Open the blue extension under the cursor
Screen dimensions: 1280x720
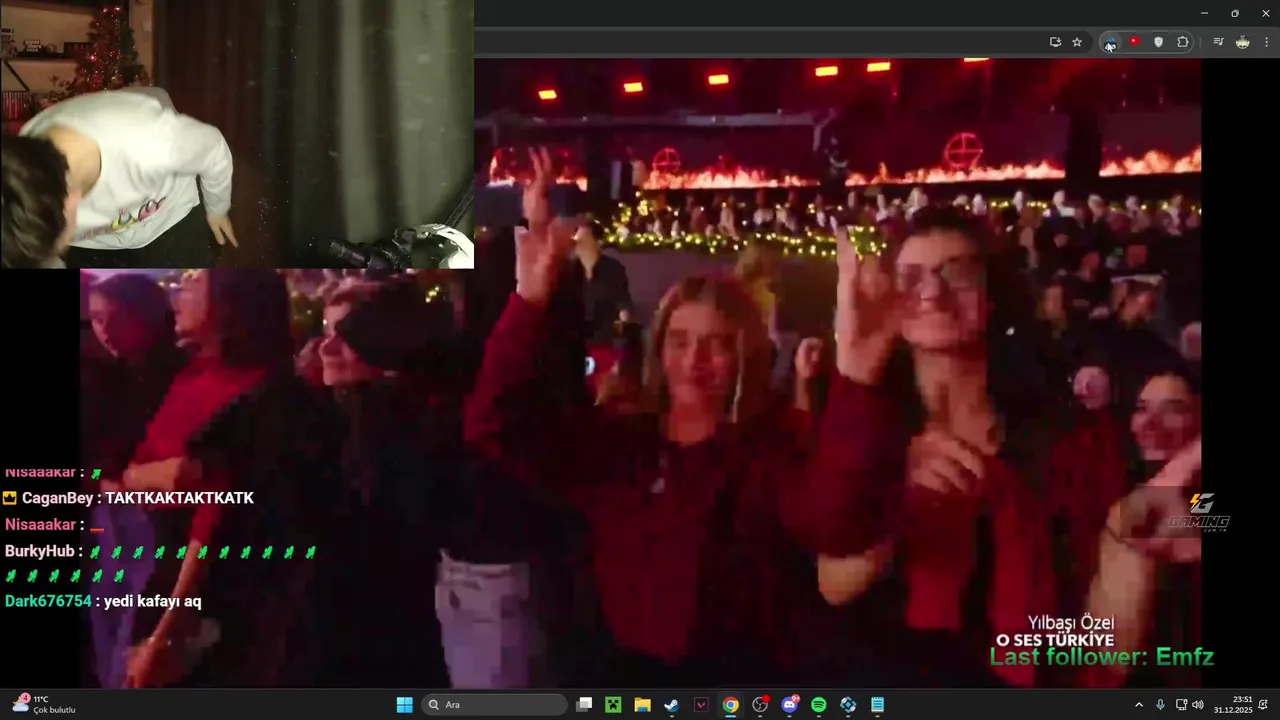(x=1110, y=42)
